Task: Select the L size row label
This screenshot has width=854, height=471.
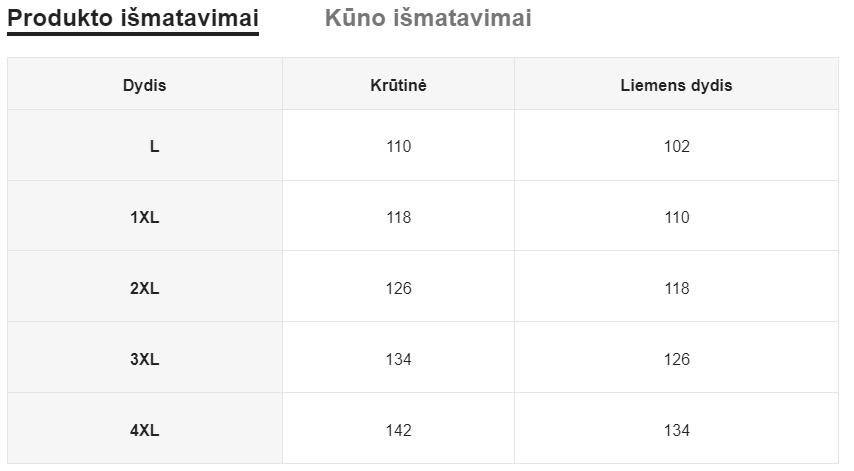Action: pos(154,146)
